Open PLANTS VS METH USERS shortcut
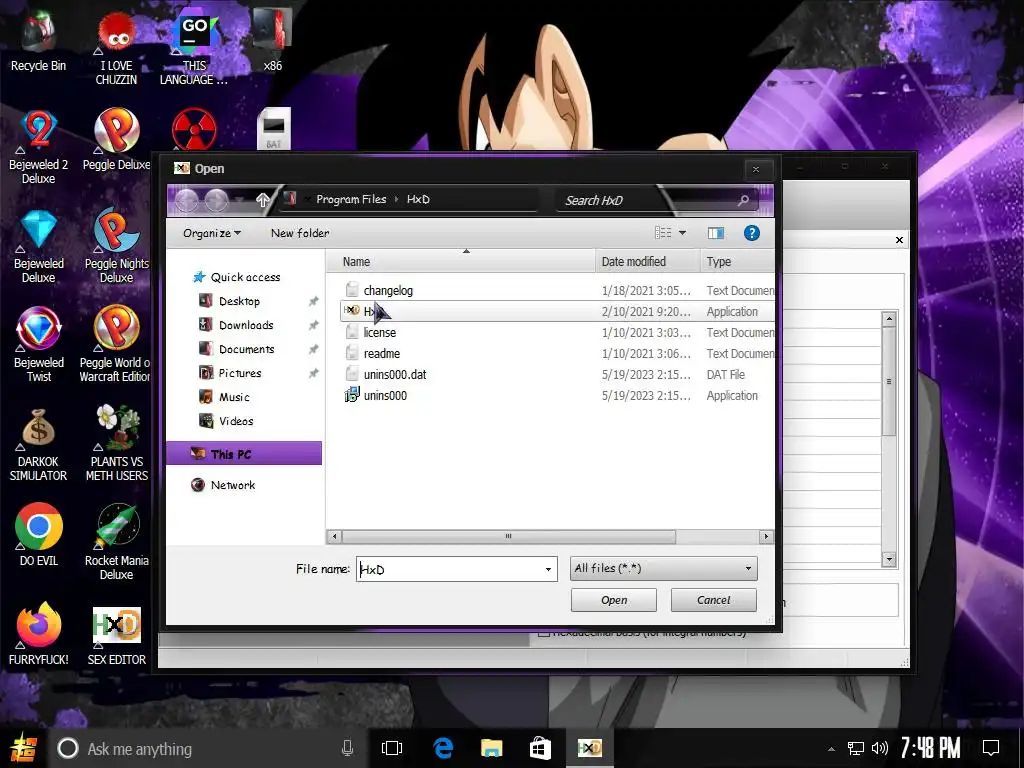This screenshot has height=768, width=1024. 116,444
